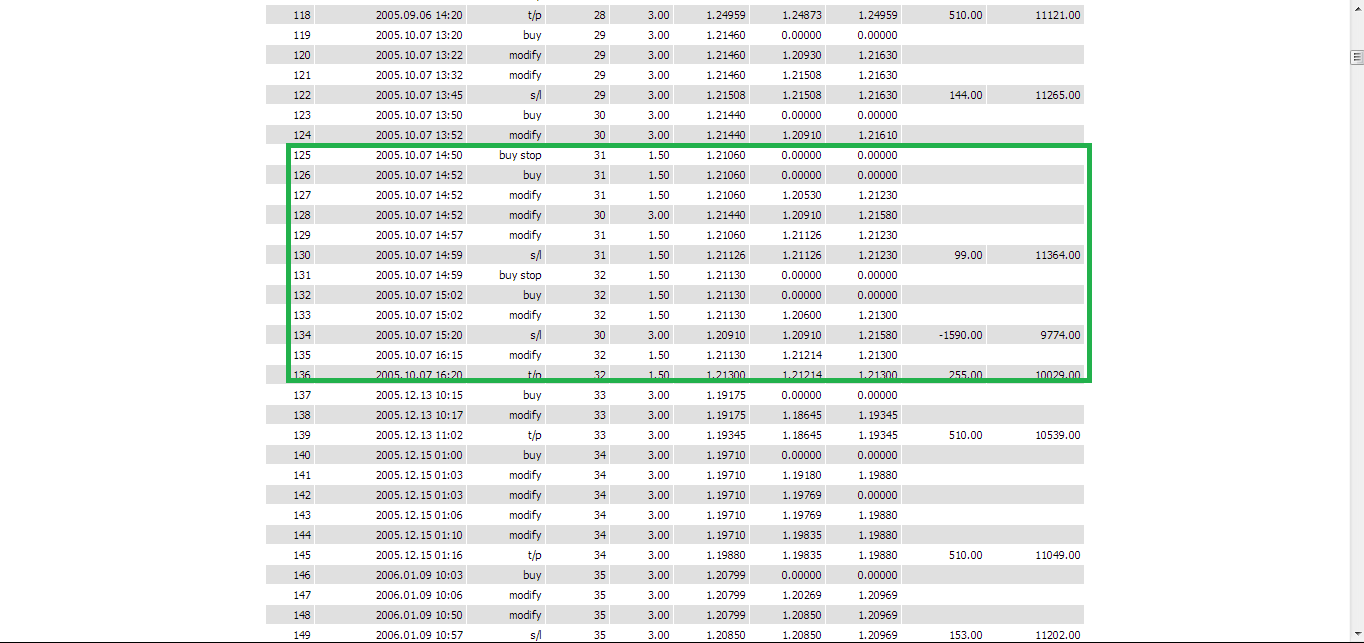Click timestamp 2005.10.07 14:57
Viewport: 1364px width, 643px height.
click(419, 235)
